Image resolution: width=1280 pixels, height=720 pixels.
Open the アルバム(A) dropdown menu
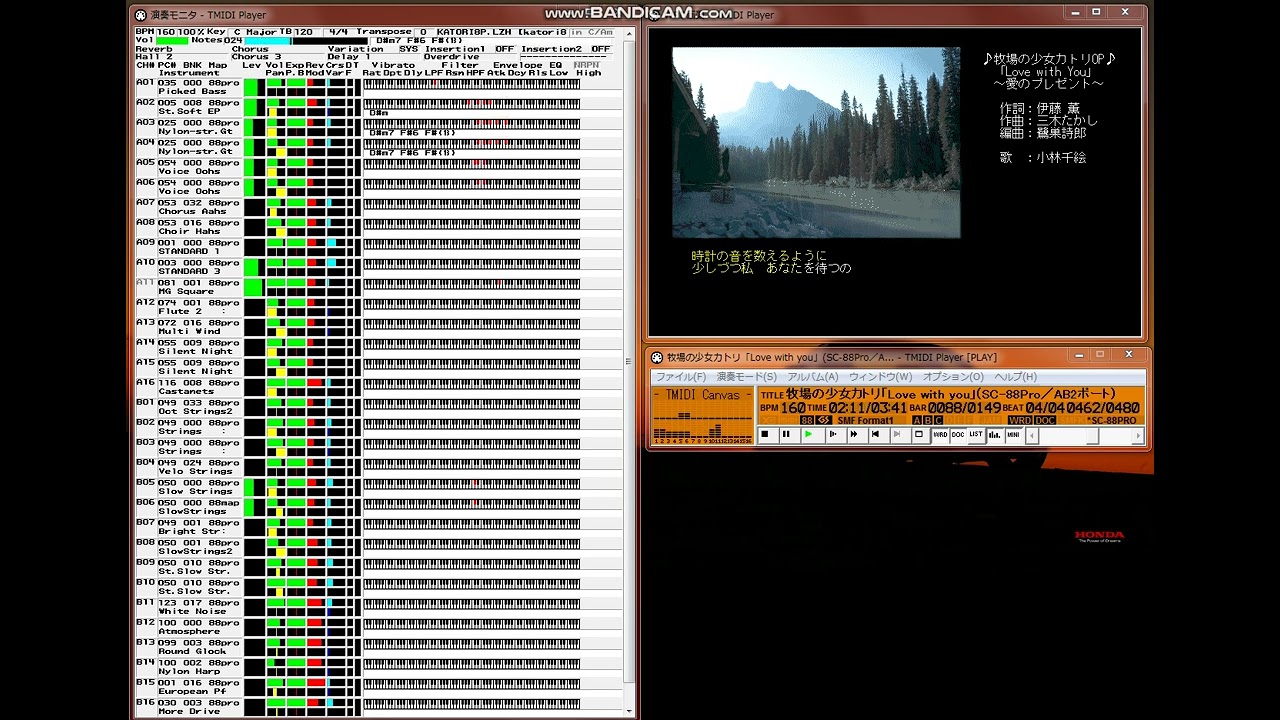(x=812, y=377)
